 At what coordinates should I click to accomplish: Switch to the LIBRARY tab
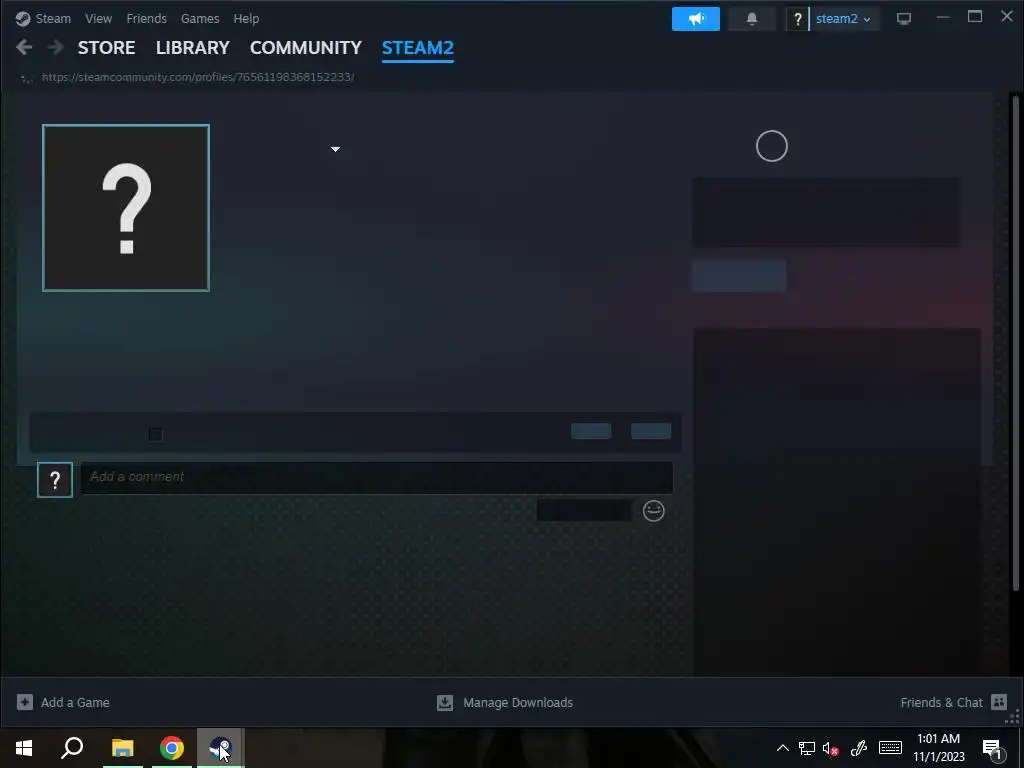point(193,48)
